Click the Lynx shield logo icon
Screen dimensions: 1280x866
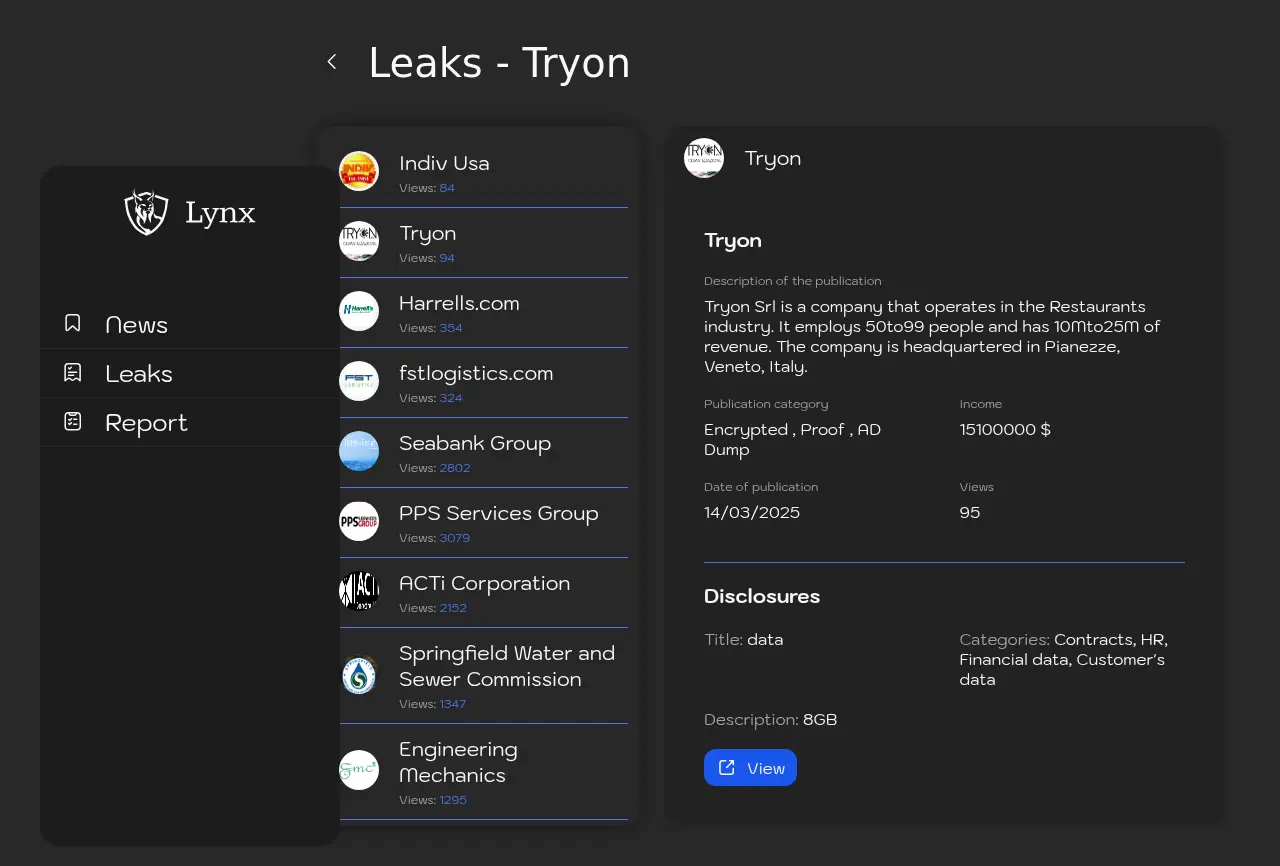click(146, 212)
